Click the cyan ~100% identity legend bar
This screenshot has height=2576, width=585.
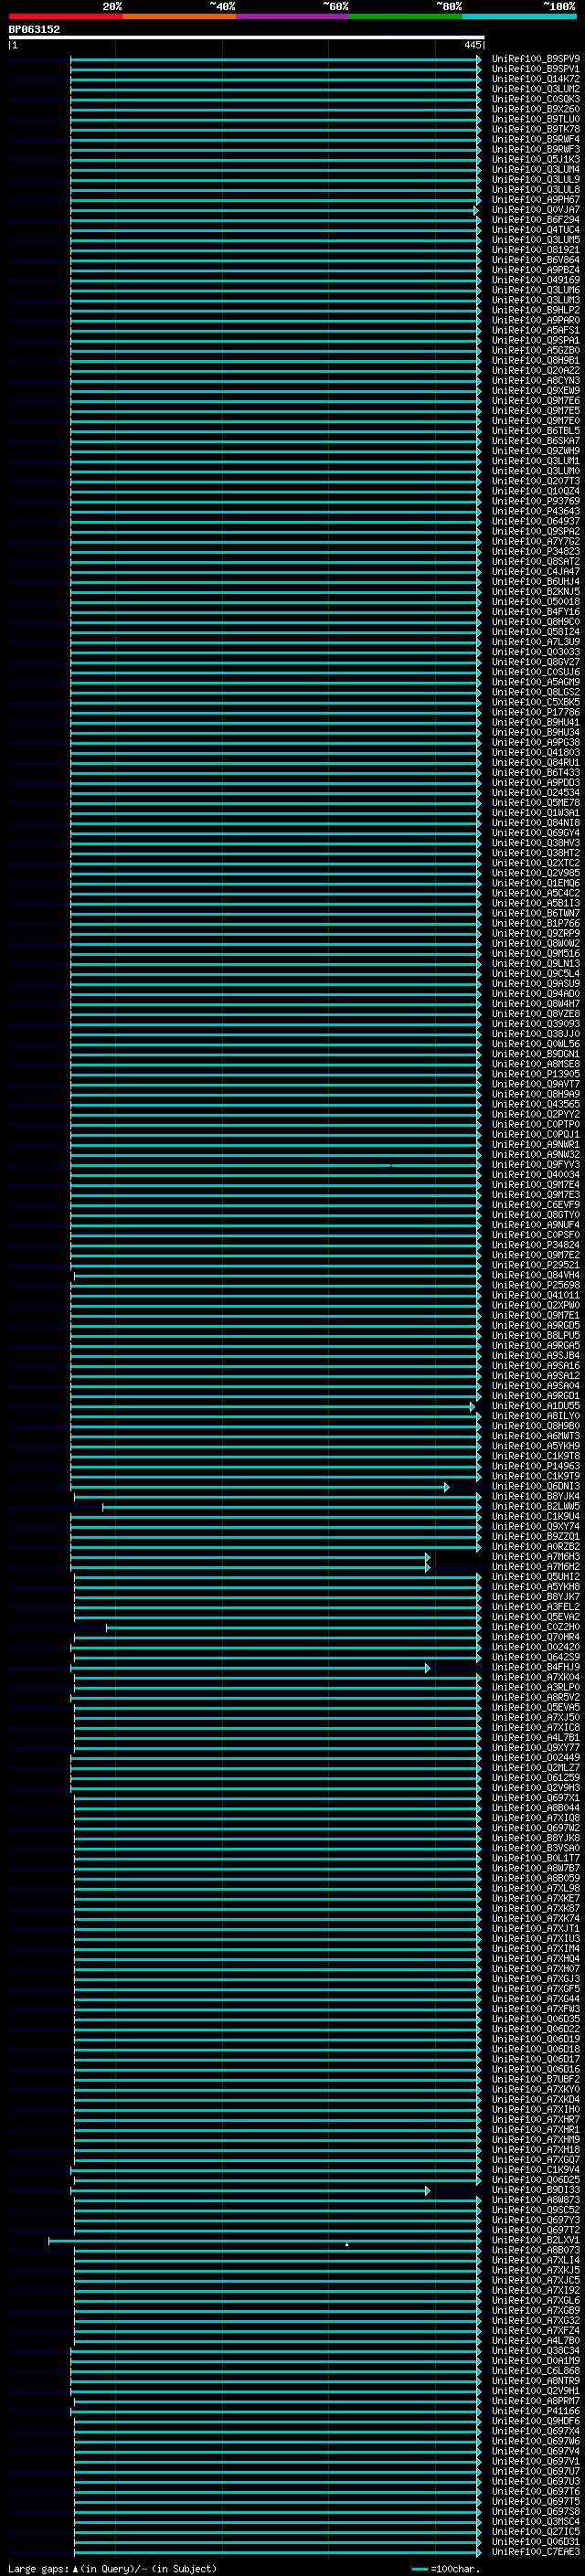[x=519, y=16]
